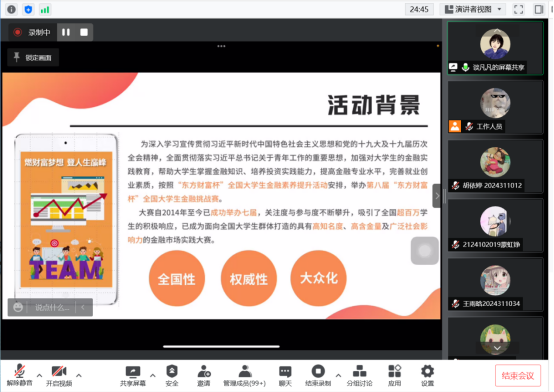Stop the recording with square button
554x392 pixels.
click(84, 32)
